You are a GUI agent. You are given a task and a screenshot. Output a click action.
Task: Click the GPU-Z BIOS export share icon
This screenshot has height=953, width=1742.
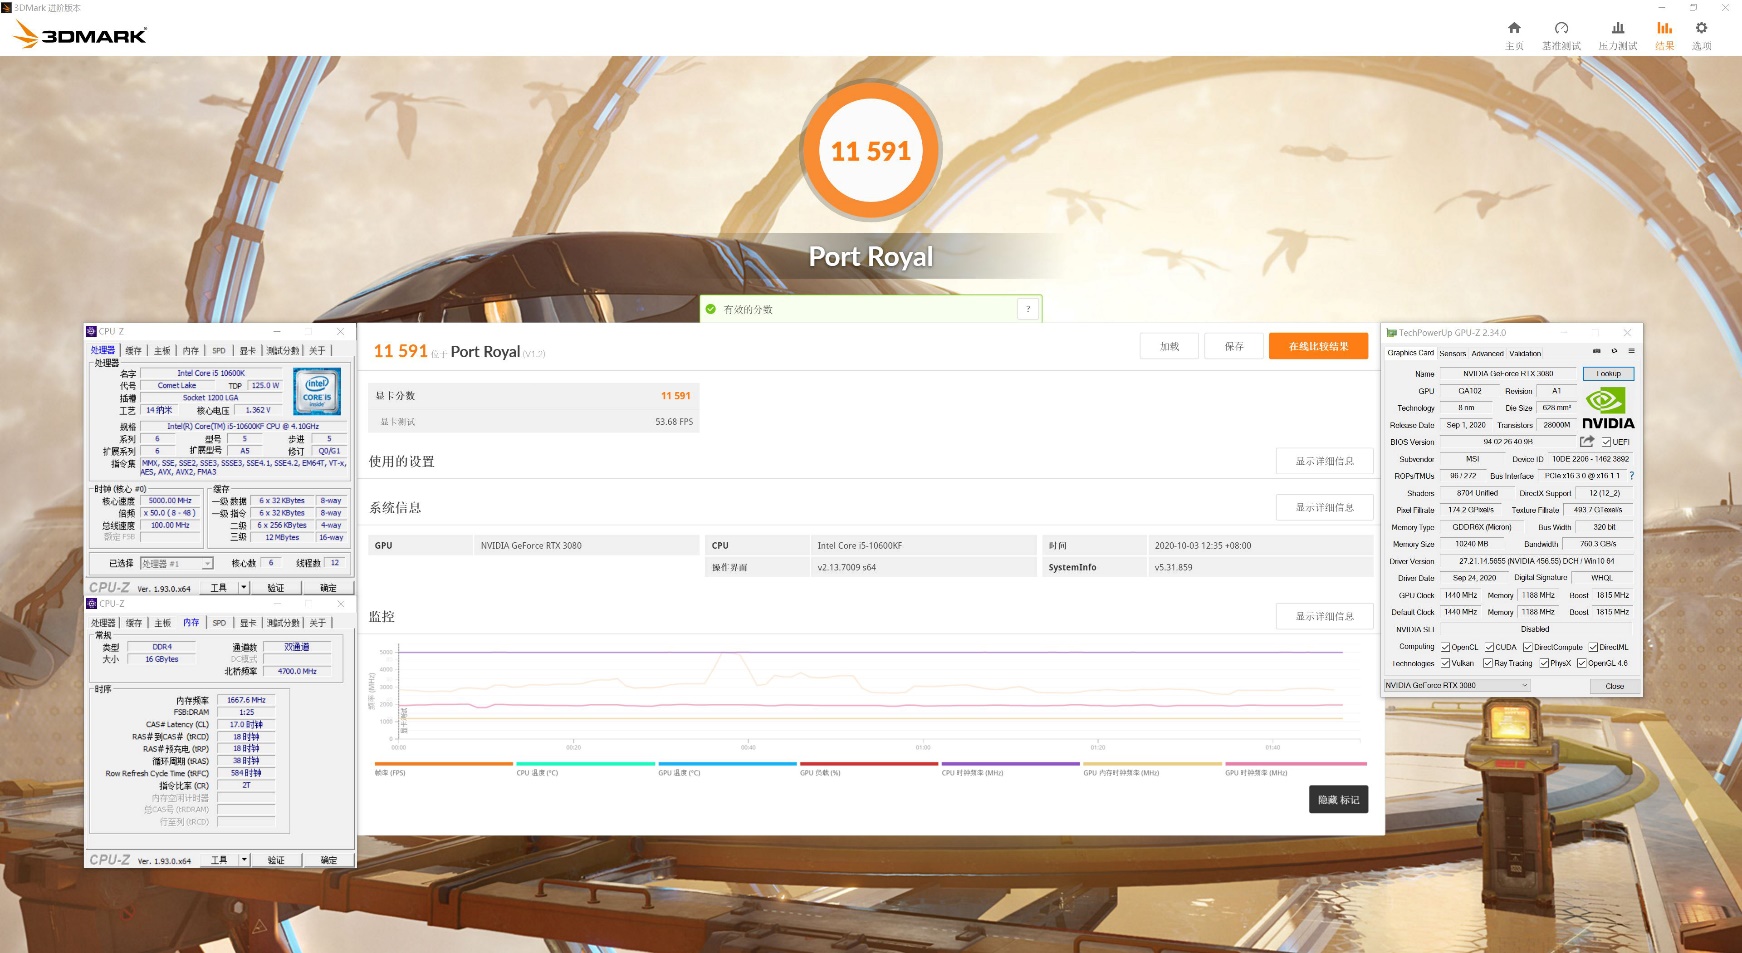click(x=1587, y=441)
